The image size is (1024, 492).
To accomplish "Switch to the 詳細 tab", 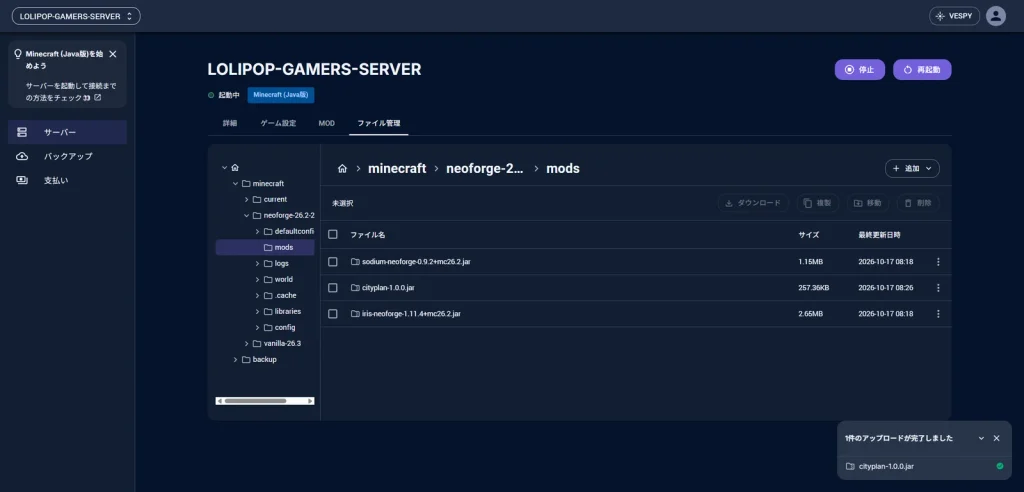I will click(230, 123).
